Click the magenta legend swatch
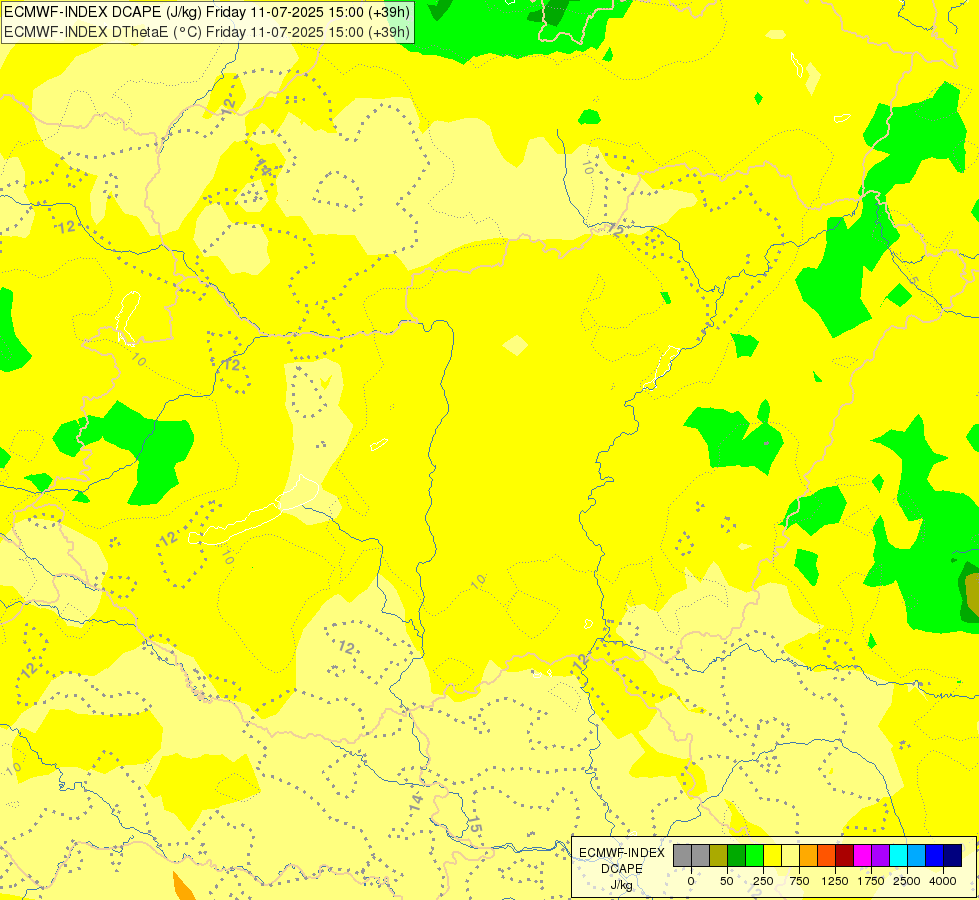The height and width of the screenshot is (900, 979). tap(862, 856)
